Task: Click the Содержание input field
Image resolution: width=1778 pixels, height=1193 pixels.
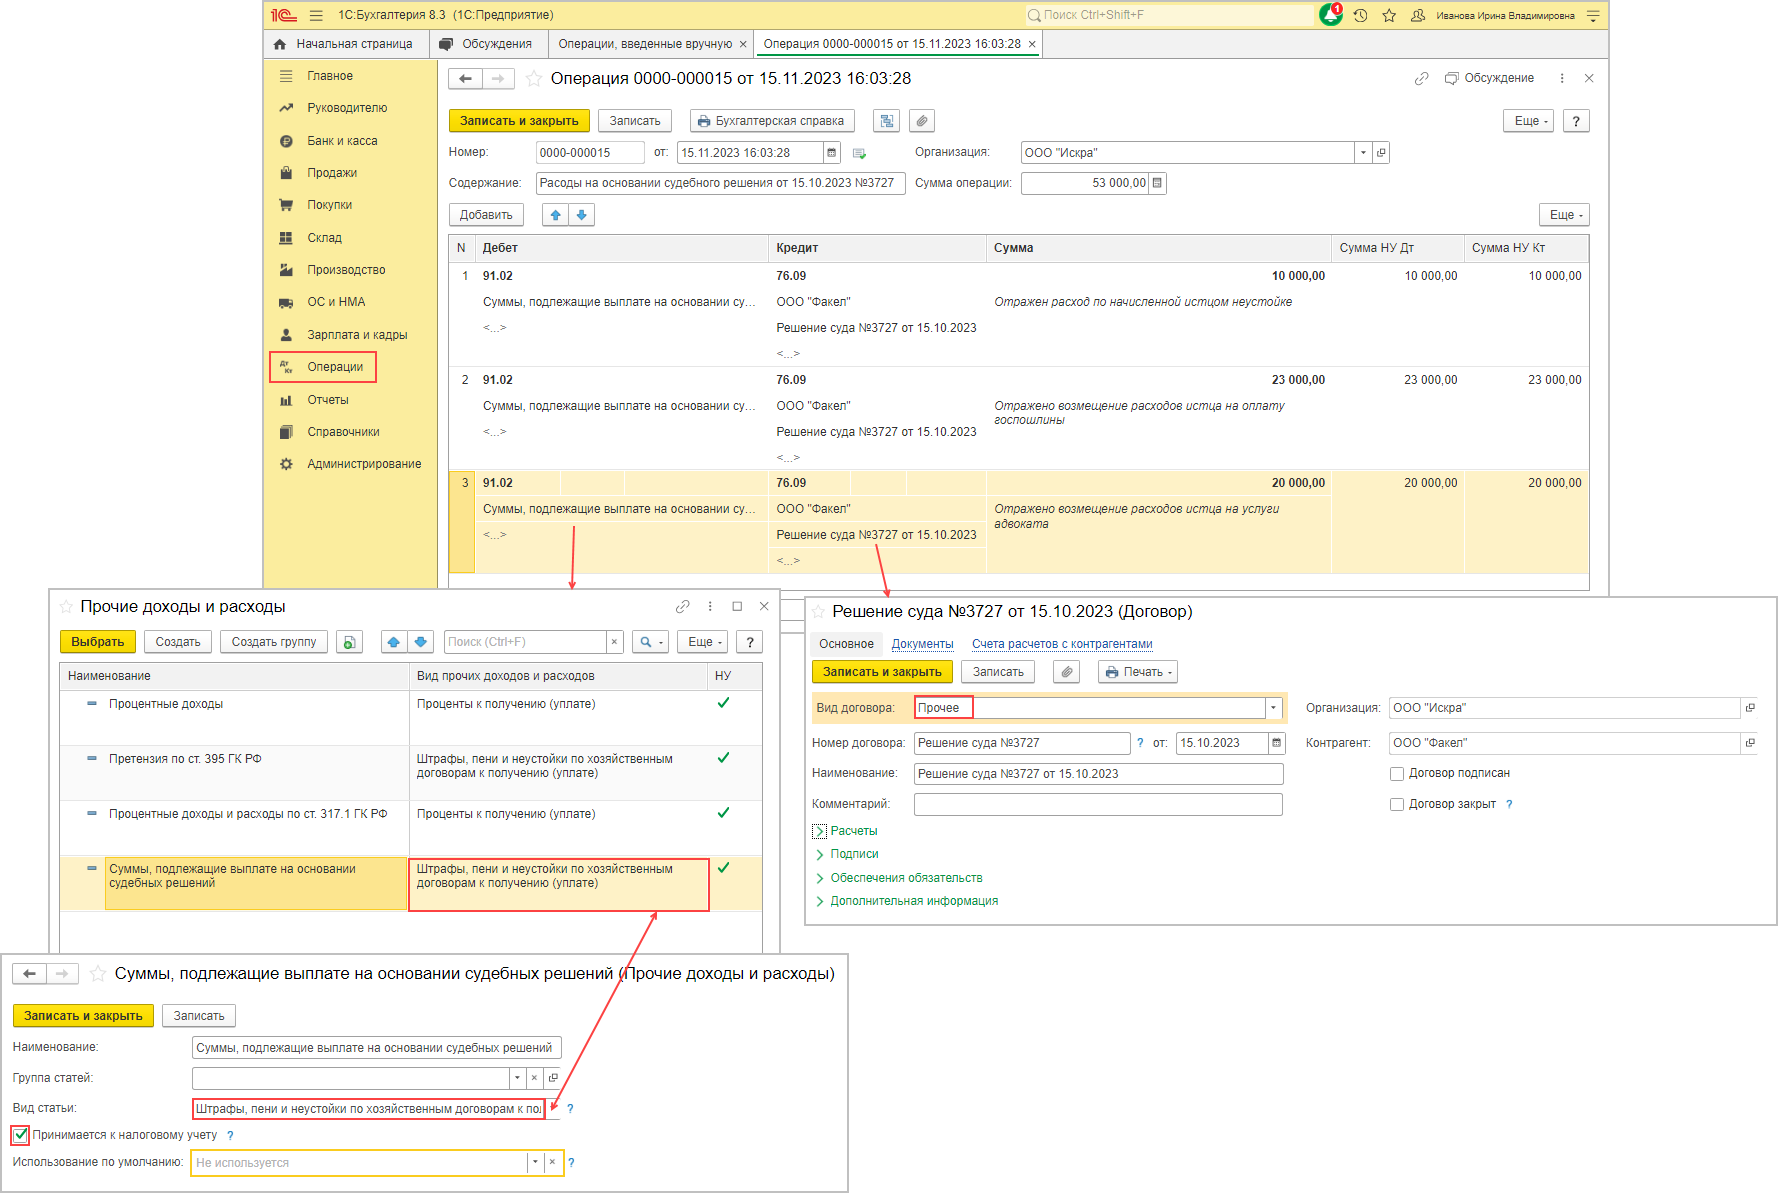Action: [720, 183]
